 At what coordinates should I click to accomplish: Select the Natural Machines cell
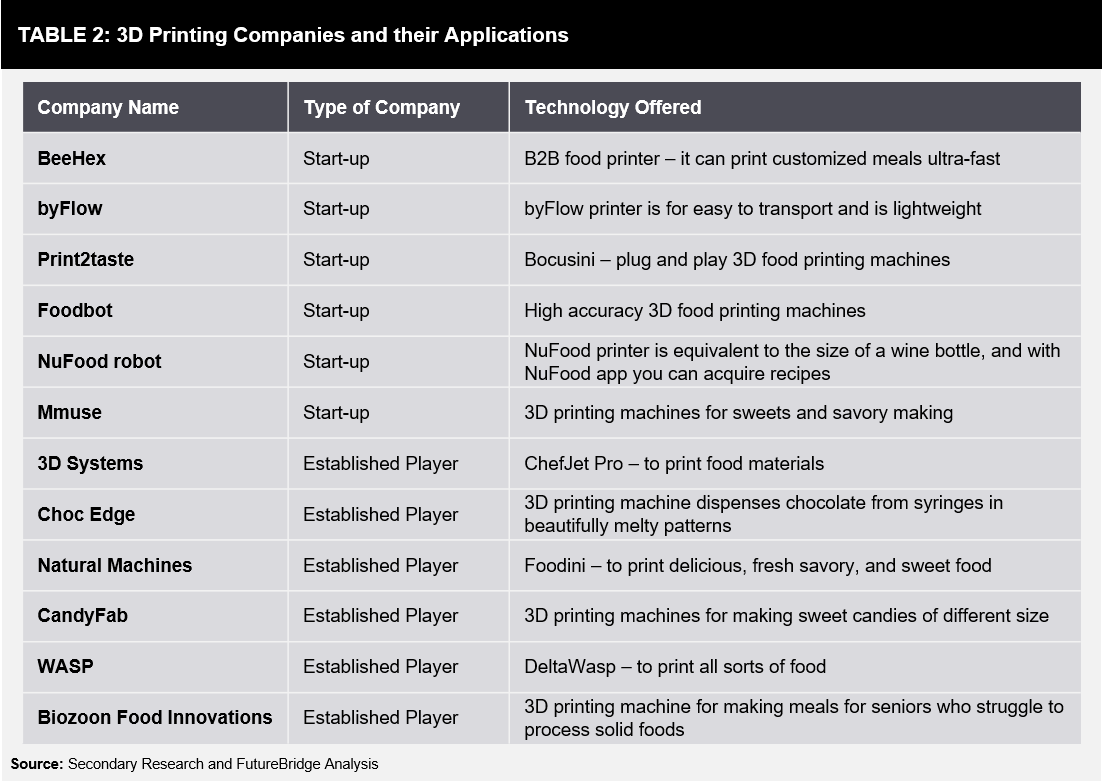155,566
